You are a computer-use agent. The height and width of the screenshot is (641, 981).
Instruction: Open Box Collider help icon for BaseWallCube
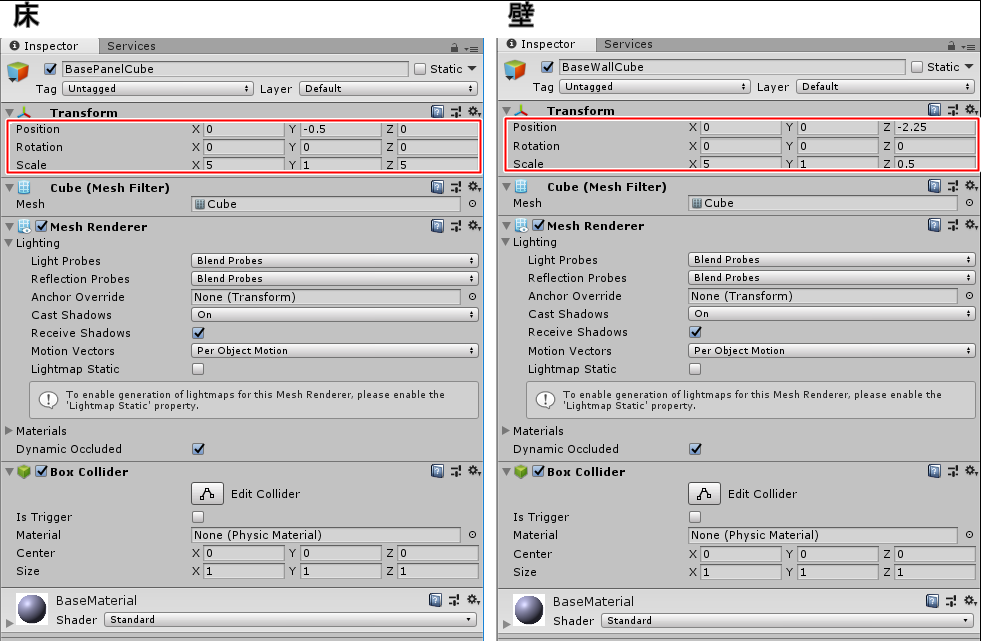[x=934, y=471]
